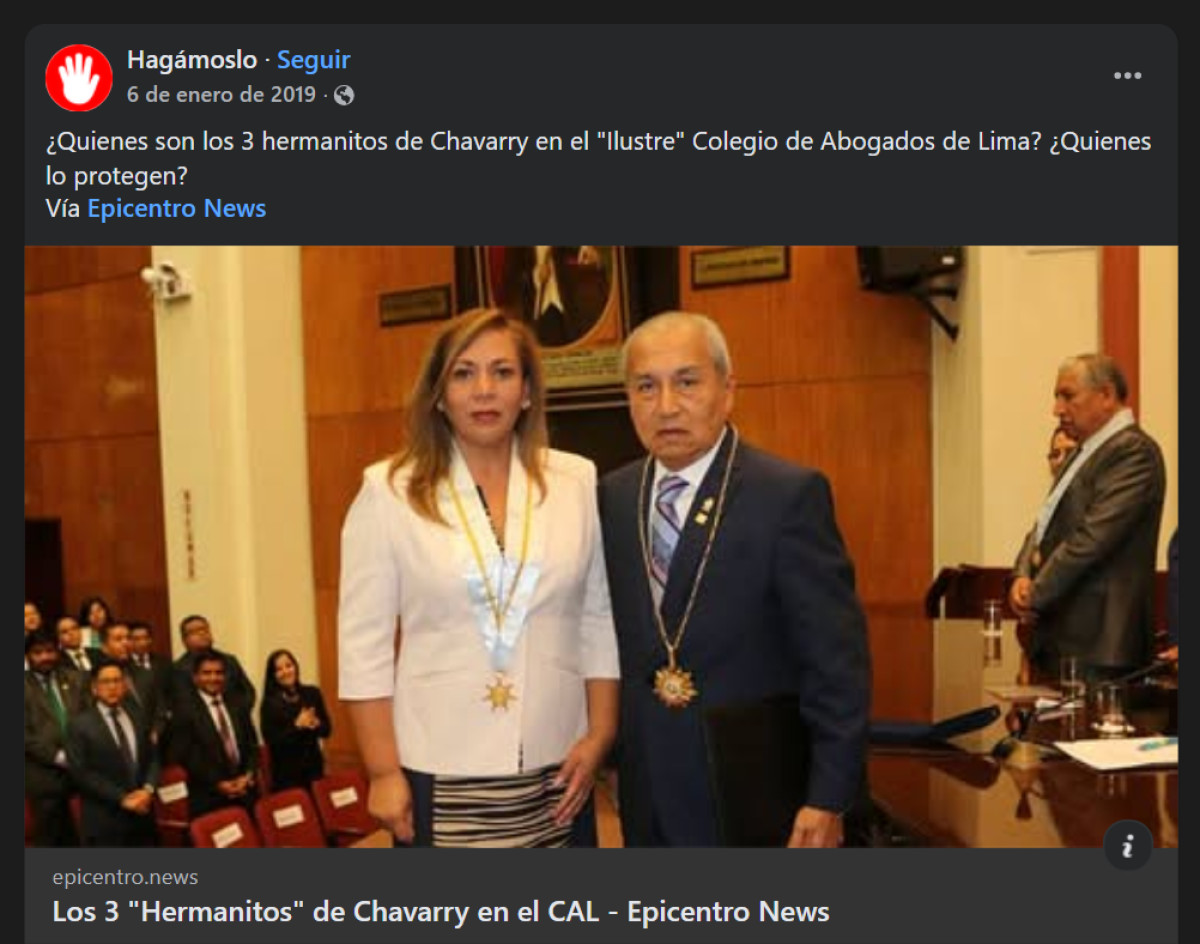Open the Hagámoslo red hand avatar
Viewport: 1200px width, 944px height.
(x=79, y=78)
